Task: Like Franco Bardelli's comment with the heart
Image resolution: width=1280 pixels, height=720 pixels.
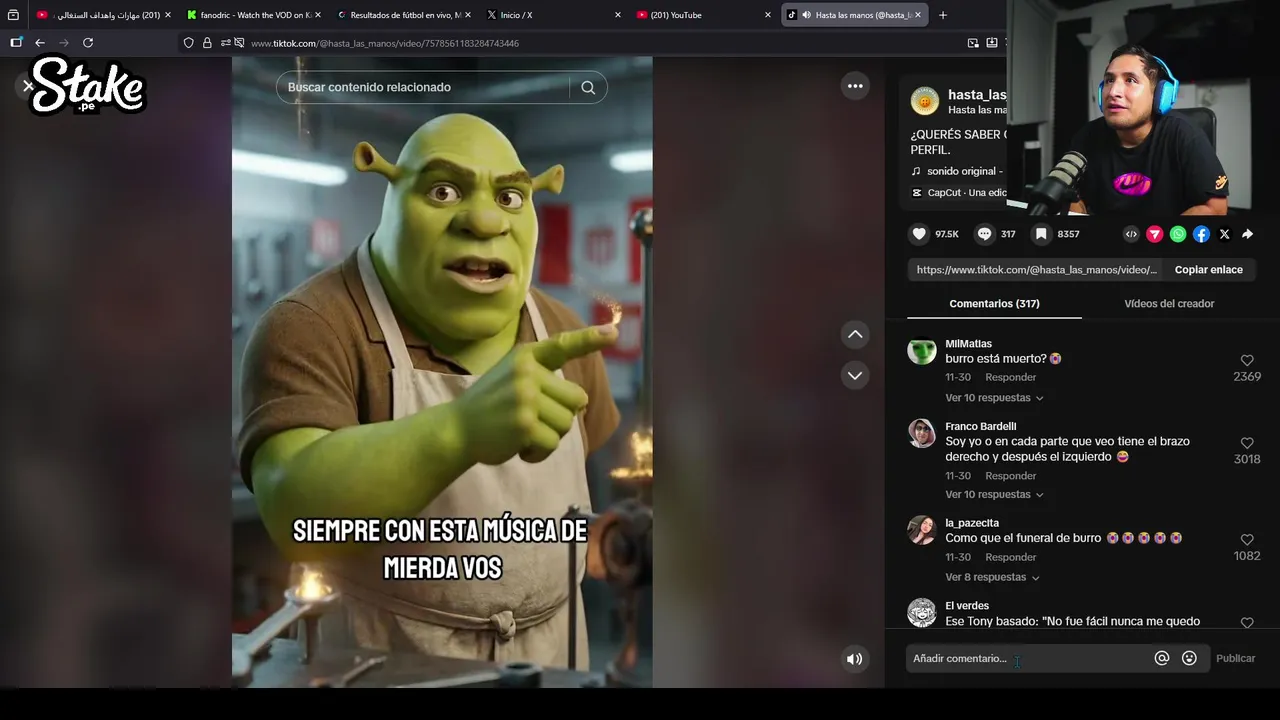Action: click(x=1247, y=443)
